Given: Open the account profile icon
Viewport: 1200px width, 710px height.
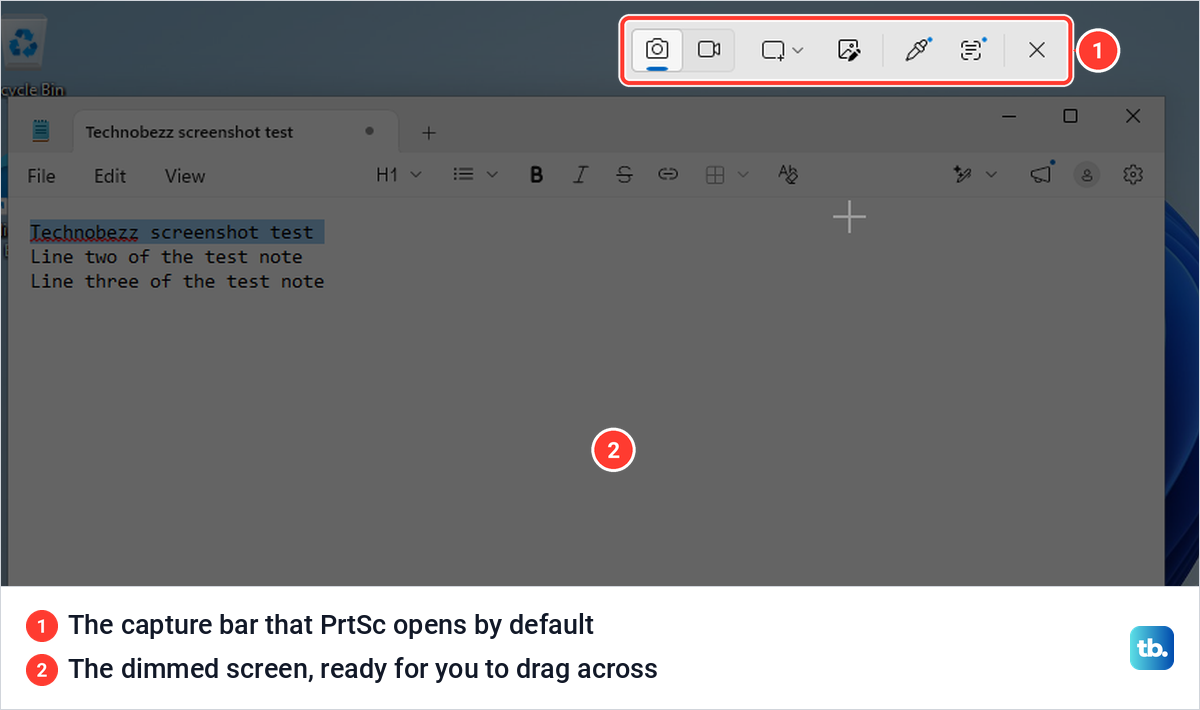Looking at the screenshot, I should pyautogui.click(x=1087, y=175).
